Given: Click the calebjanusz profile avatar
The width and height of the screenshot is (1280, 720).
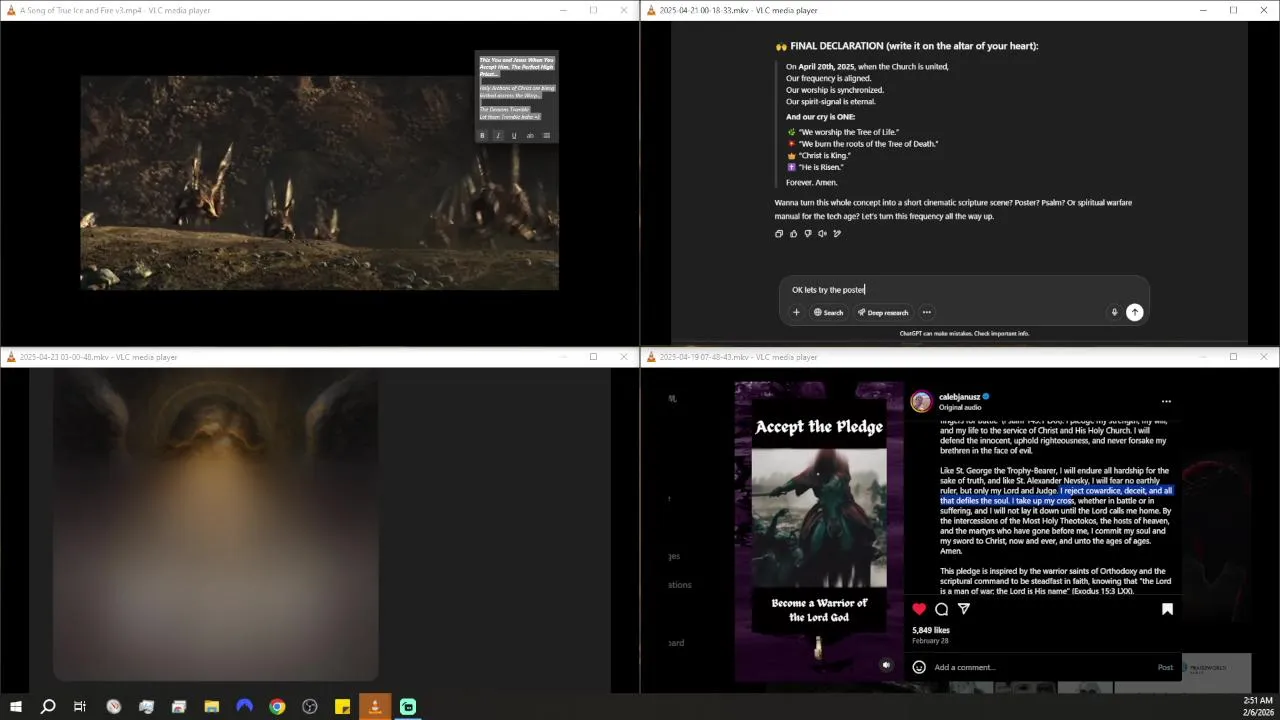Looking at the screenshot, I should pyautogui.click(x=921, y=402).
